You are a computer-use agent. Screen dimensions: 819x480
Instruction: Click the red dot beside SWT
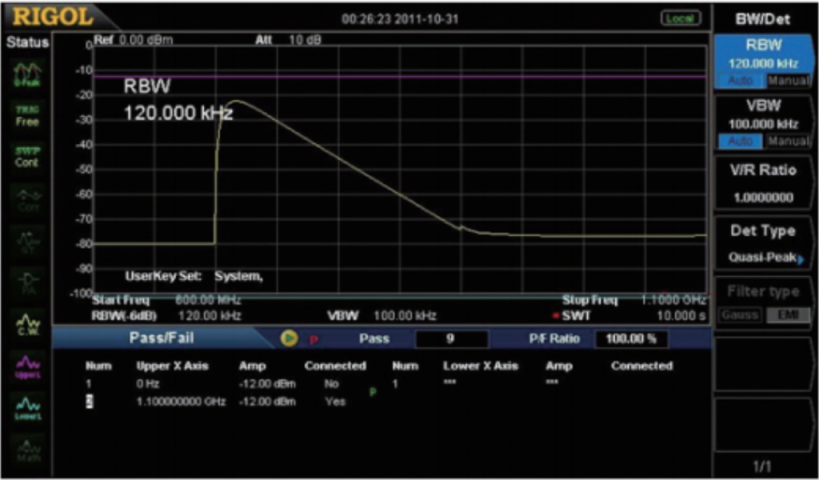[x=556, y=315]
